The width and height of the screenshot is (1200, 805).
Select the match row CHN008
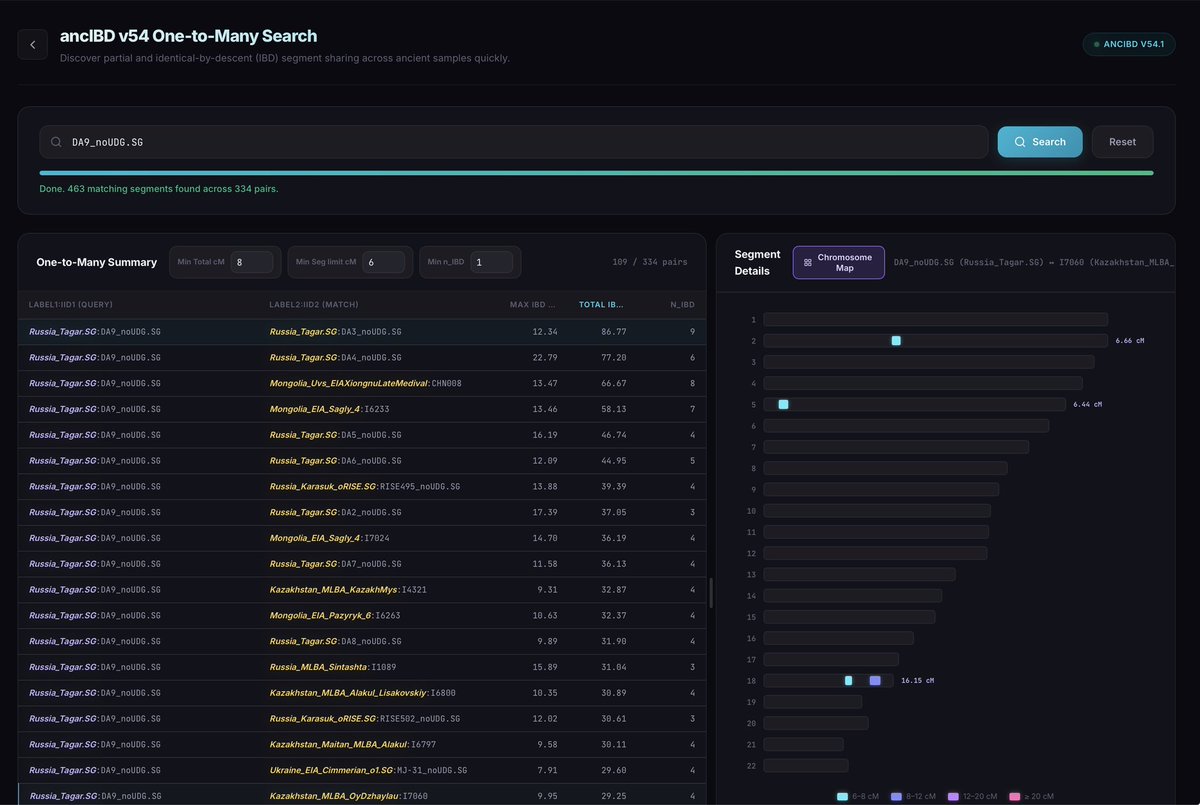(362, 383)
